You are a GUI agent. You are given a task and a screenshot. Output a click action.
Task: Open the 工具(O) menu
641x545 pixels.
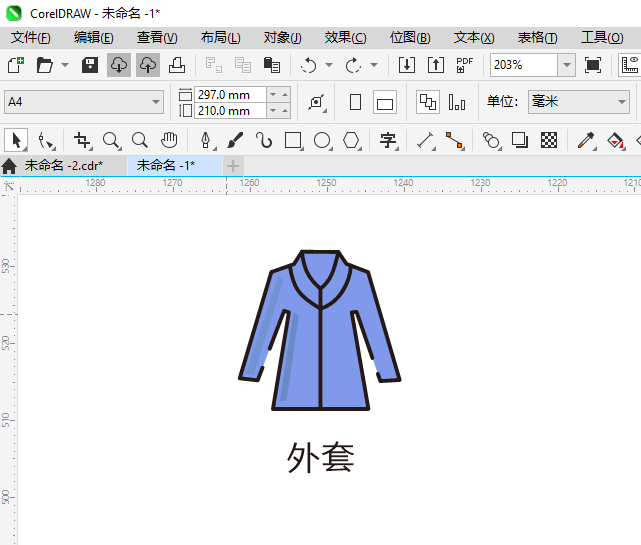point(602,38)
